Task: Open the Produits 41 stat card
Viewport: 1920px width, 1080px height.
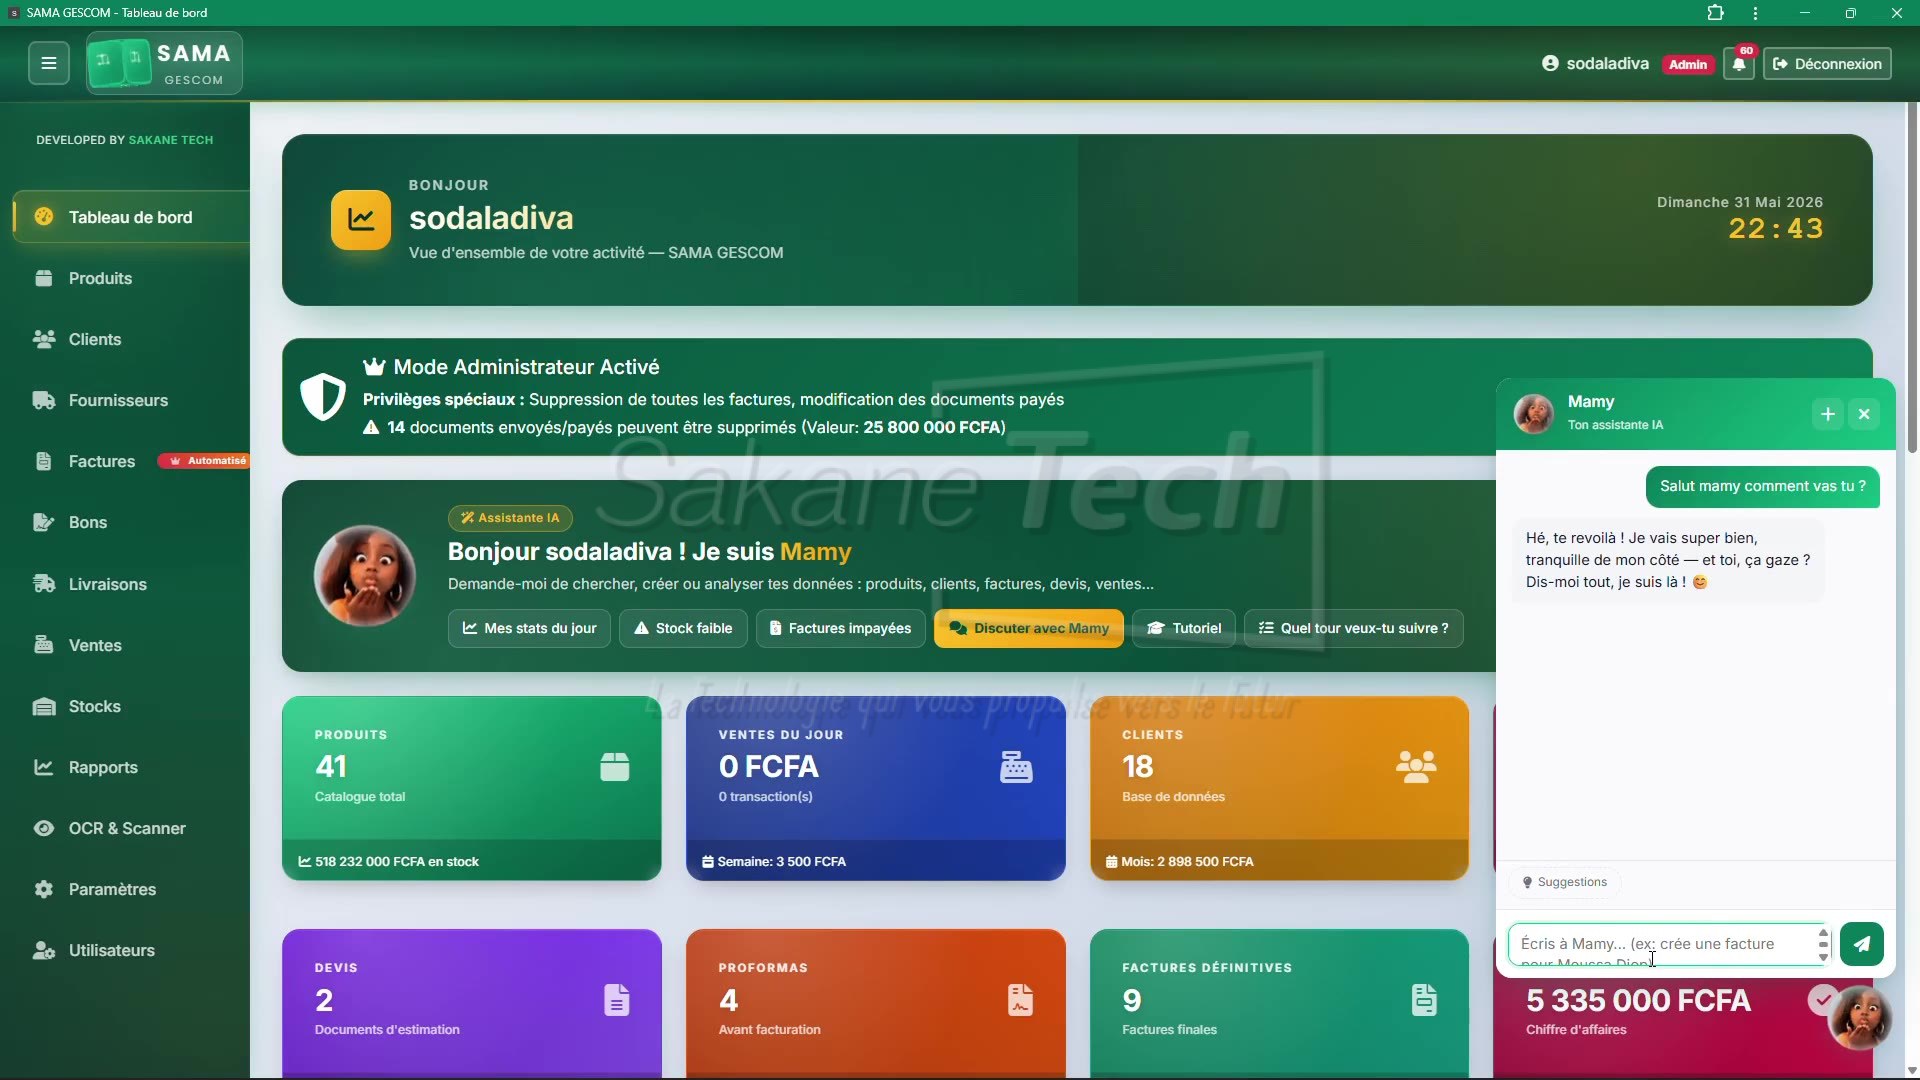Action: coord(472,788)
